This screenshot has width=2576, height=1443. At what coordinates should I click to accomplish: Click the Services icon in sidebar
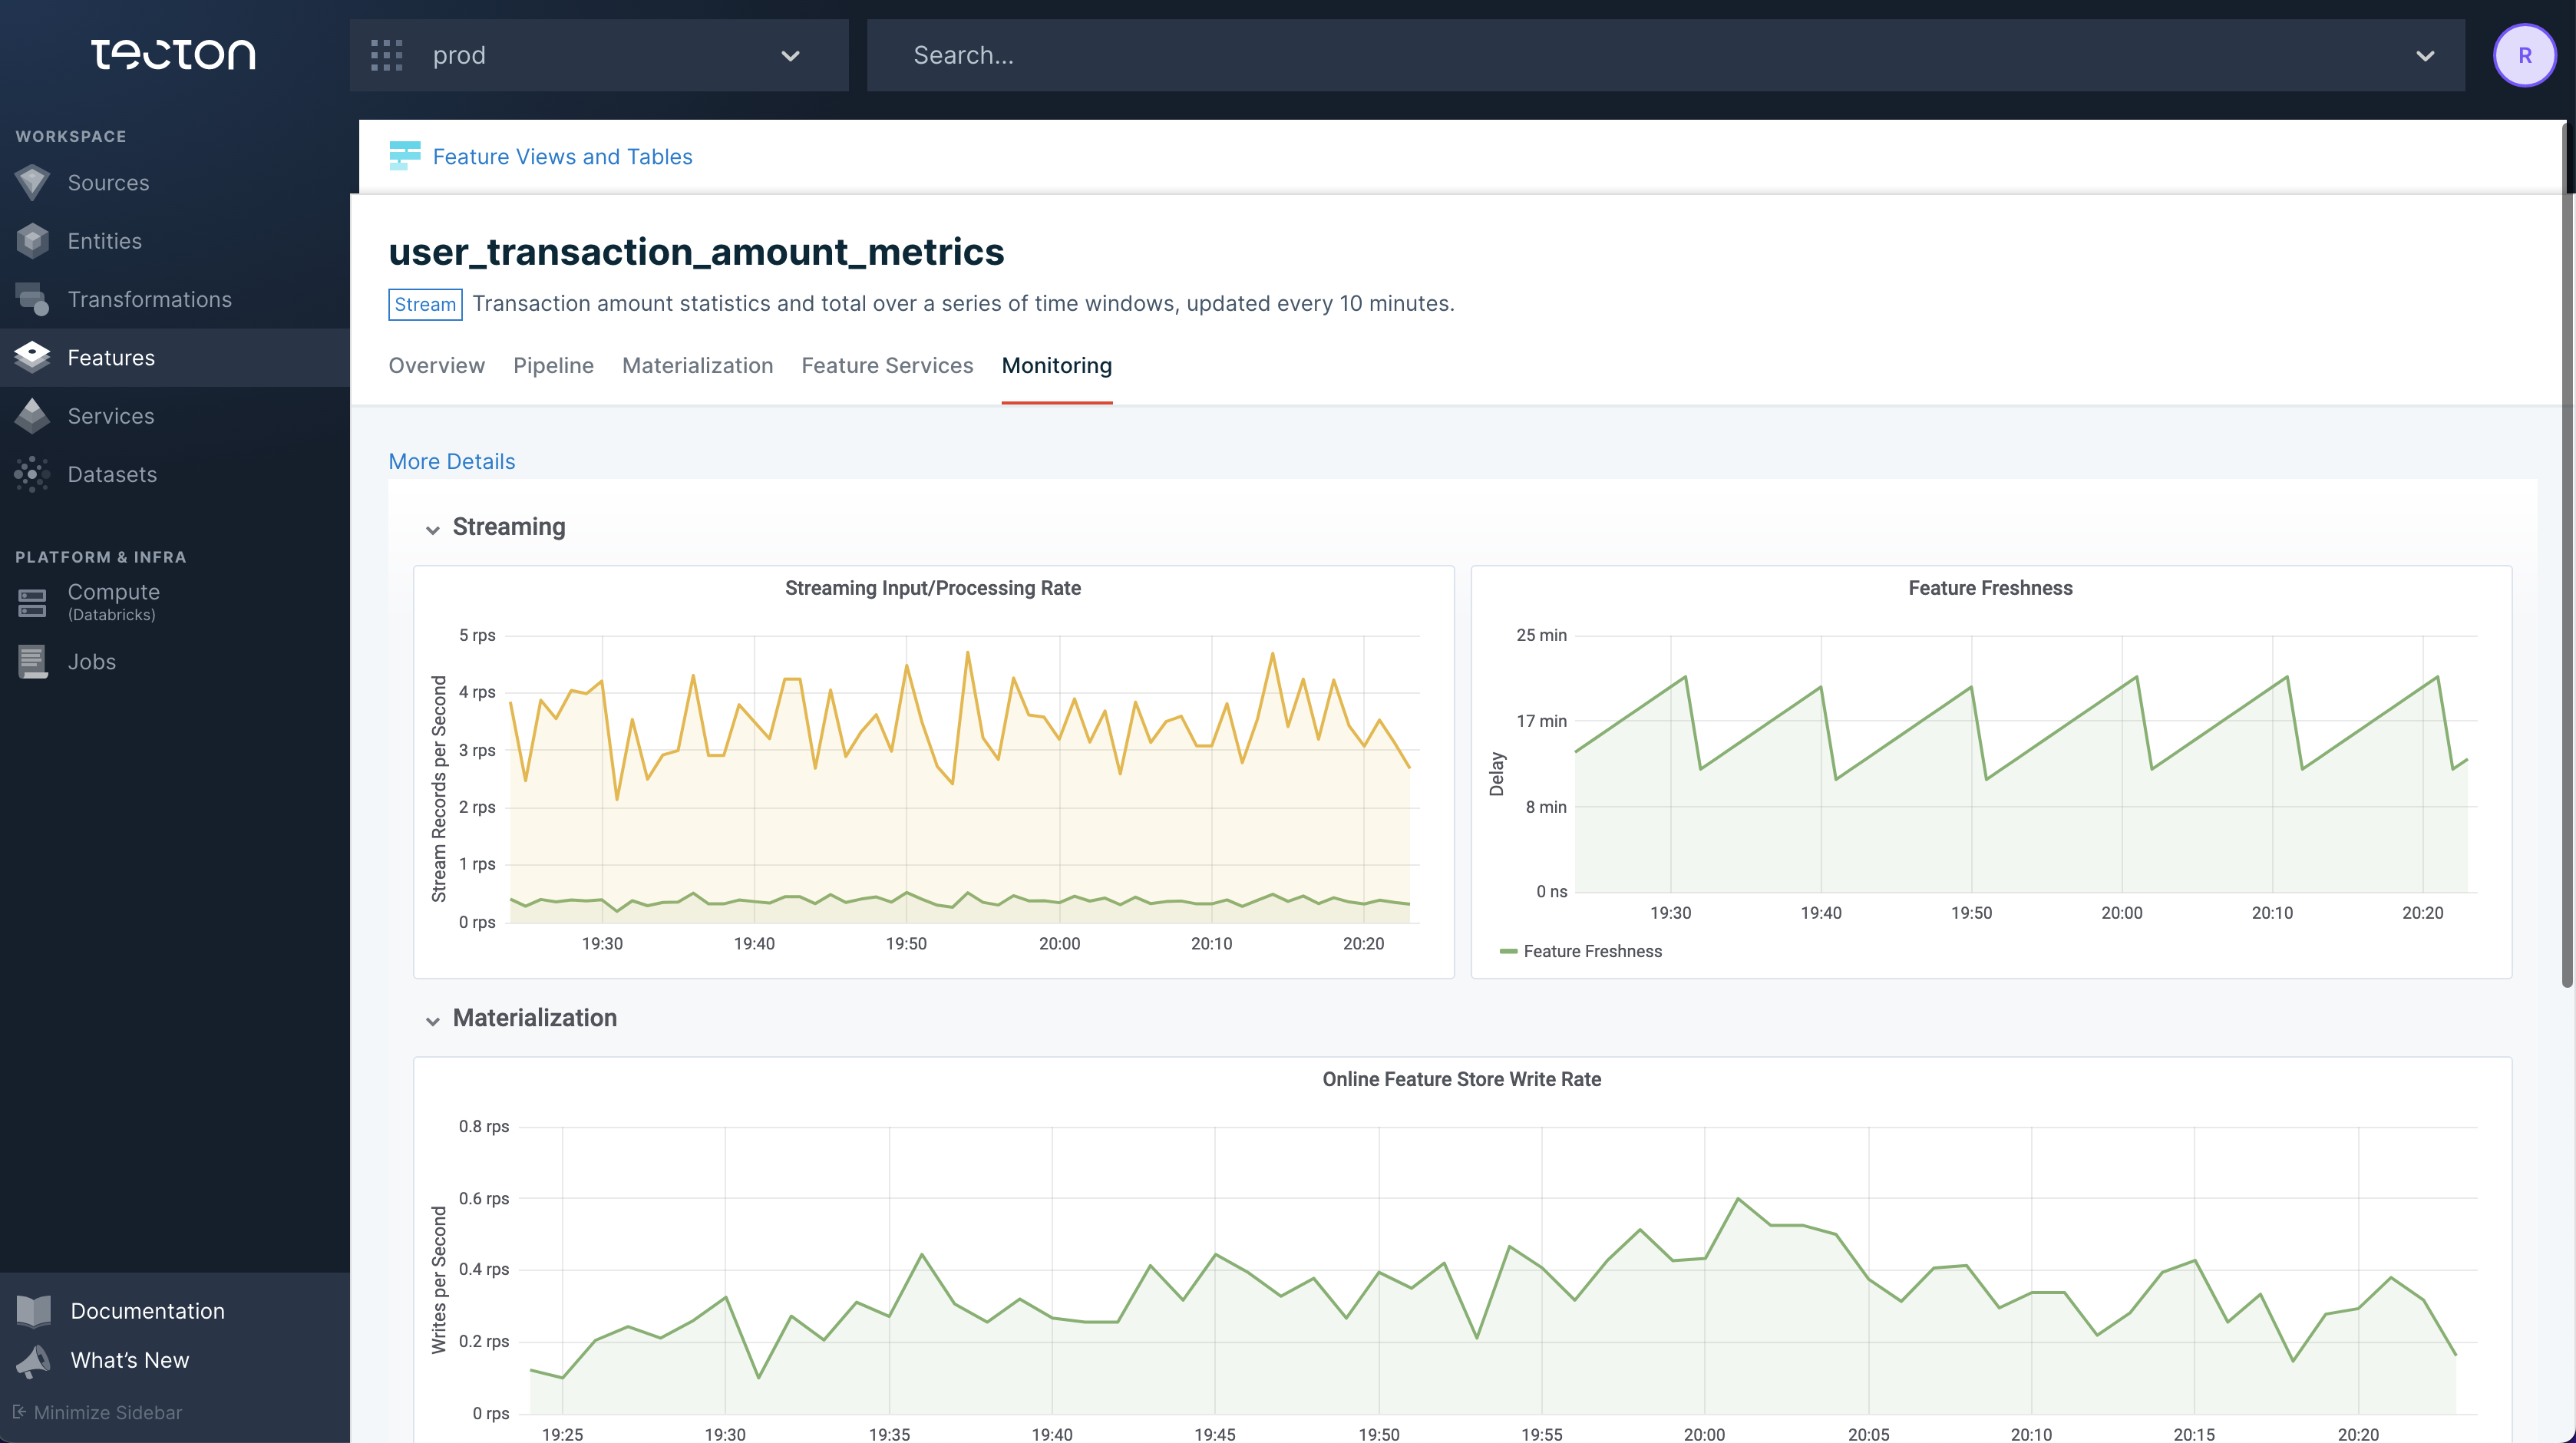(x=34, y=415)
